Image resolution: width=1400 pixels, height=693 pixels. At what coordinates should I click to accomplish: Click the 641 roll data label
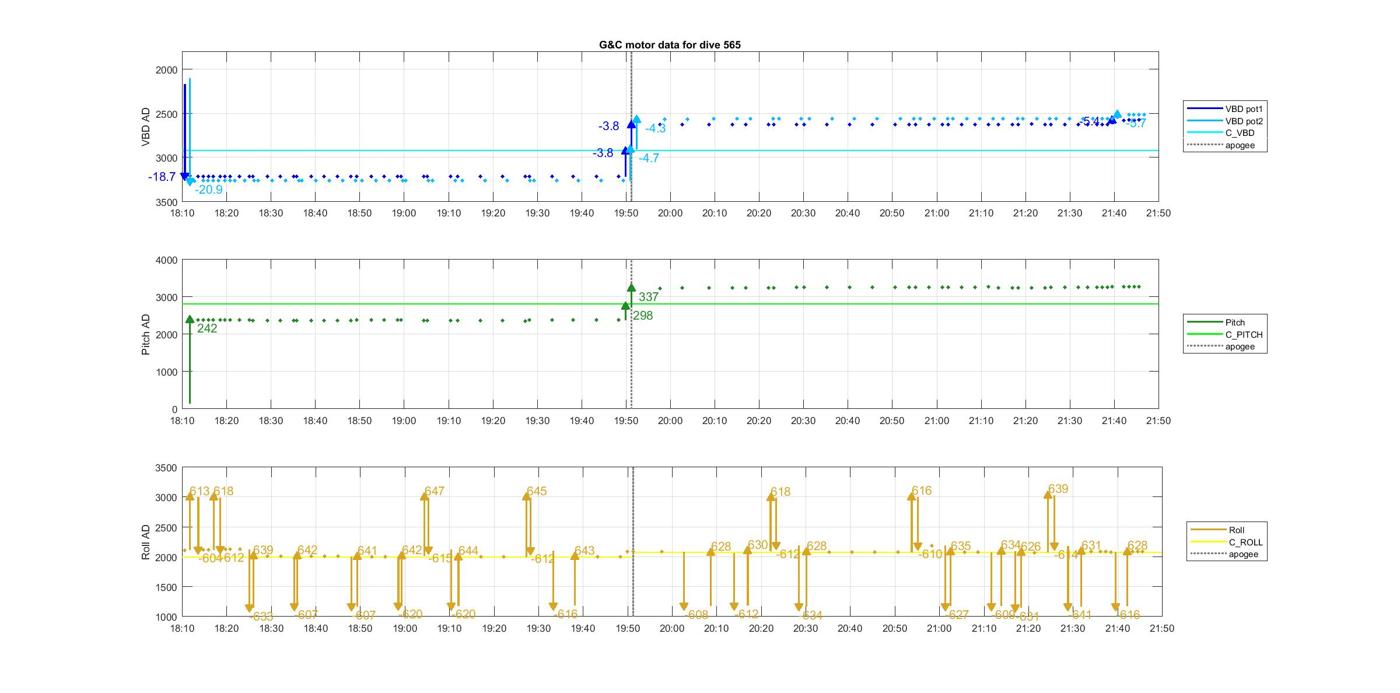[x=367, y=551]
